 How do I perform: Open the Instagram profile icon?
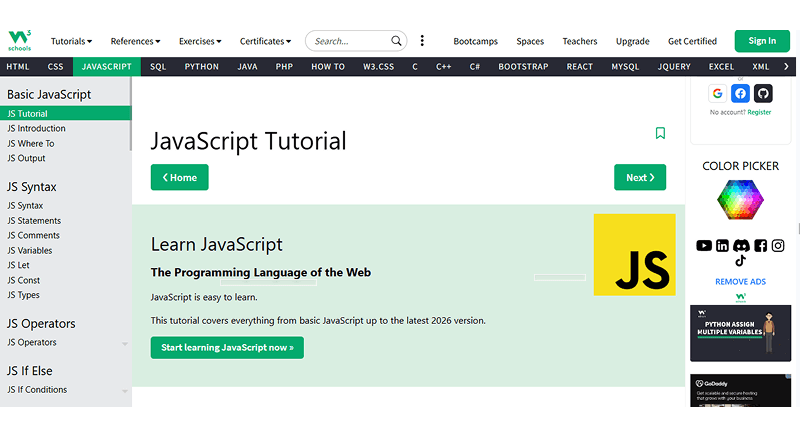point(778,245)
